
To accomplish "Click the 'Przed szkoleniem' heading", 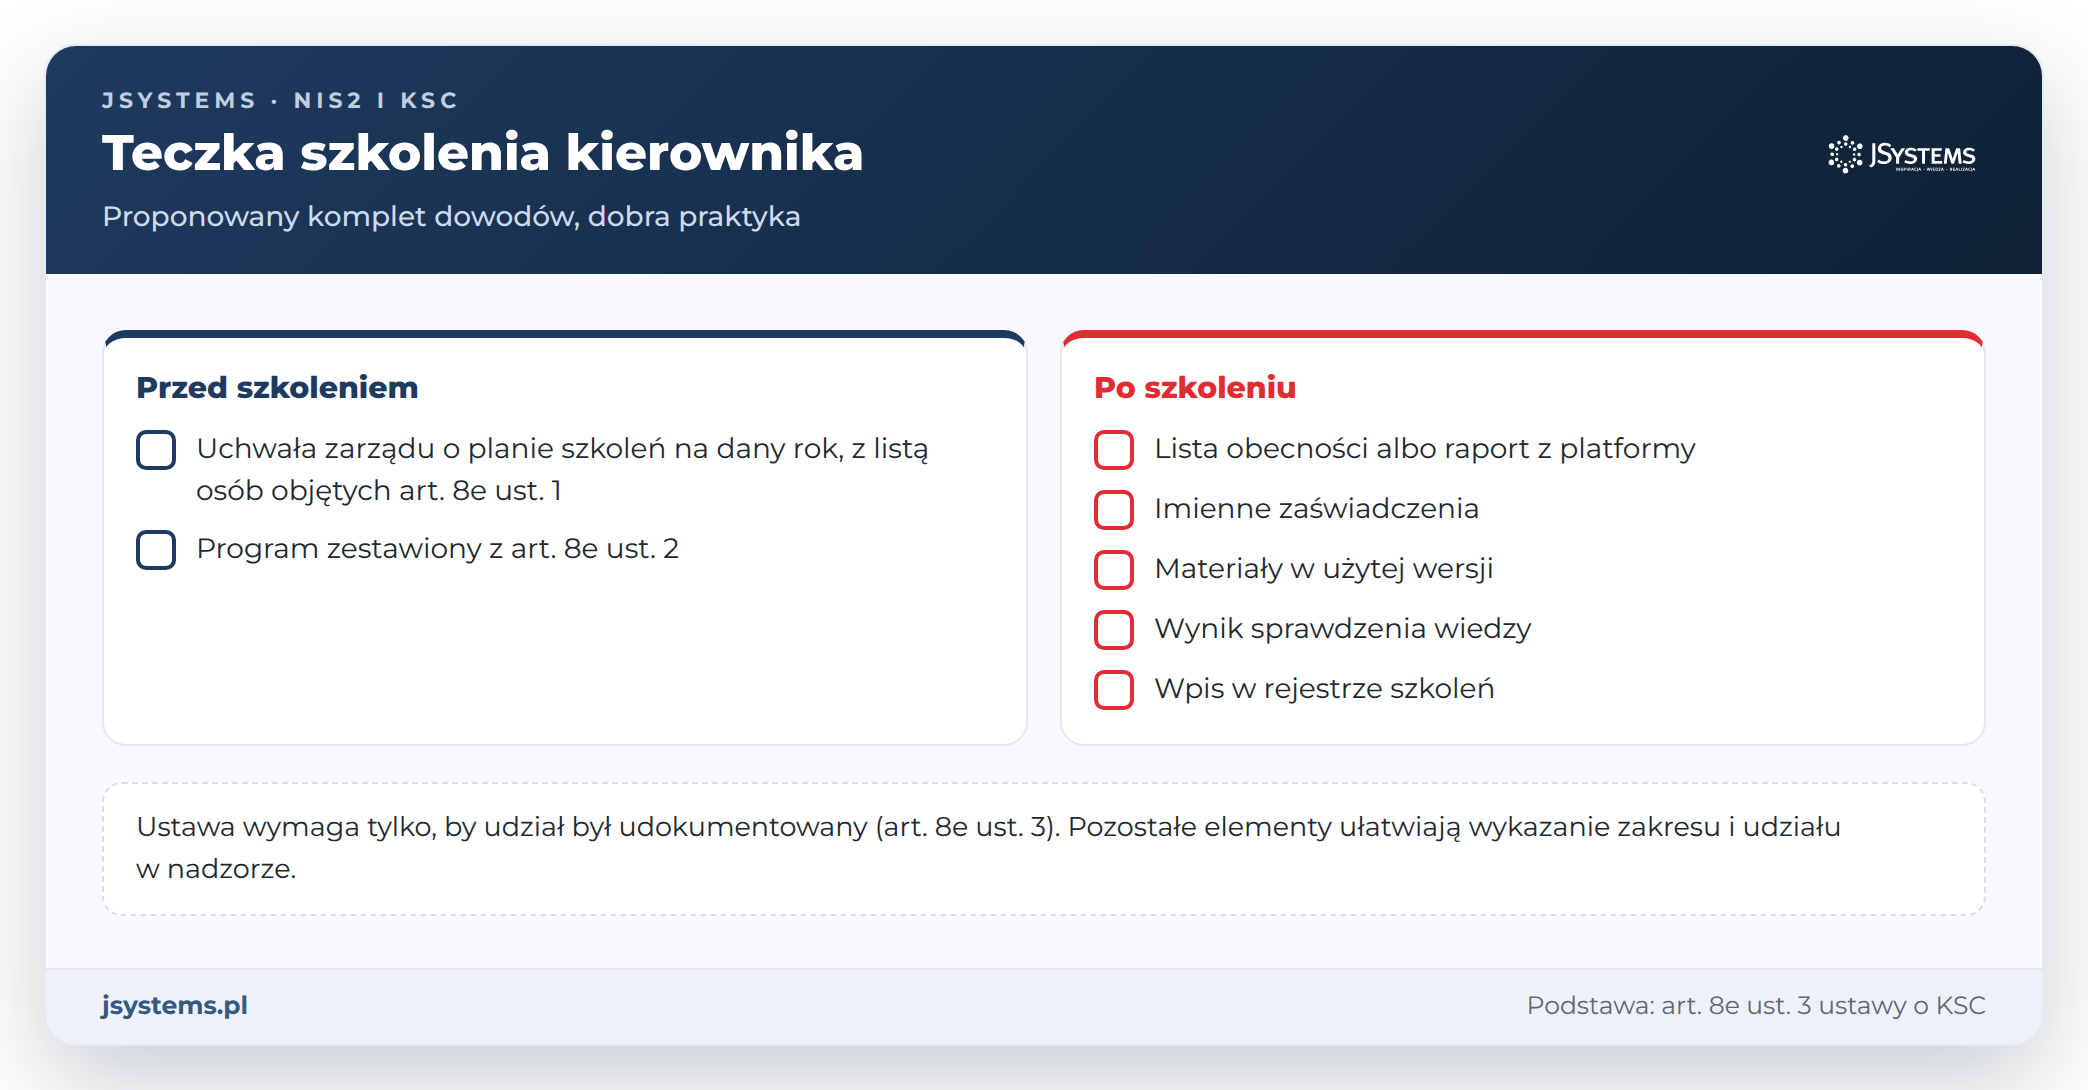I will pyautogui.click(x=277, y=387).
